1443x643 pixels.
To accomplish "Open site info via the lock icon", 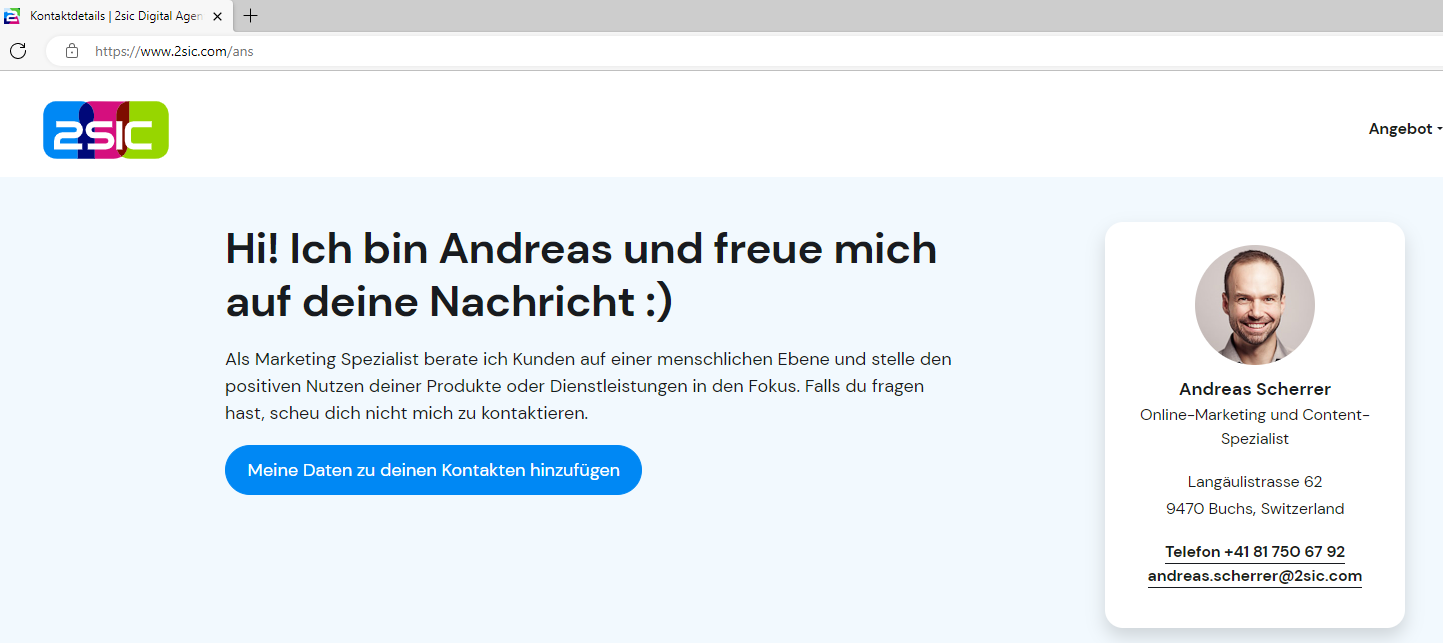I will coord(72,51).
